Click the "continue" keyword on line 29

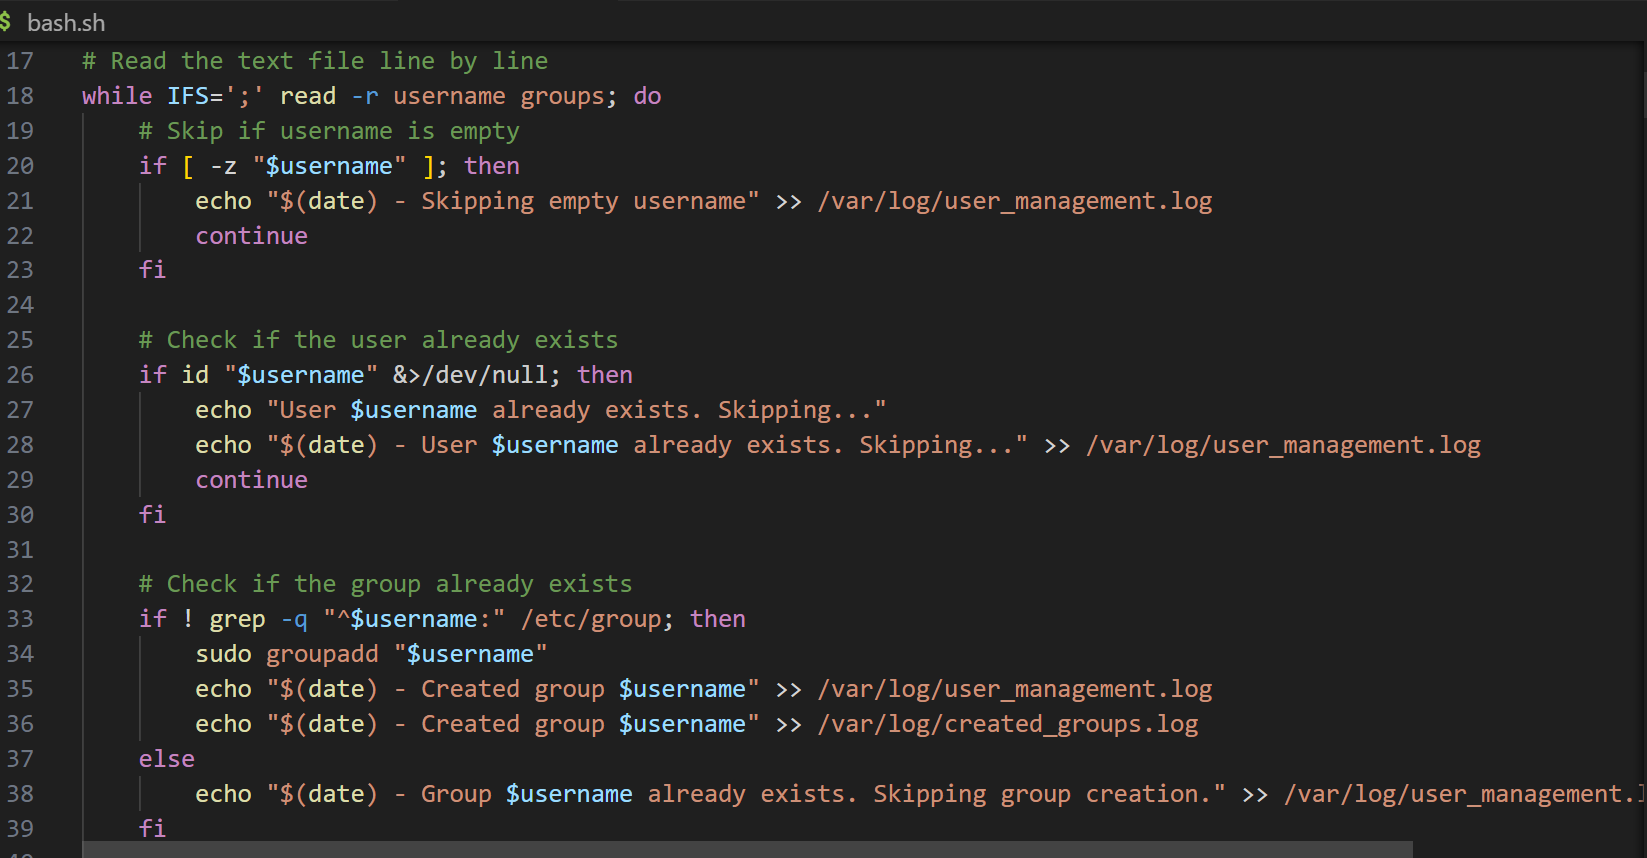(x=252, y=480)
